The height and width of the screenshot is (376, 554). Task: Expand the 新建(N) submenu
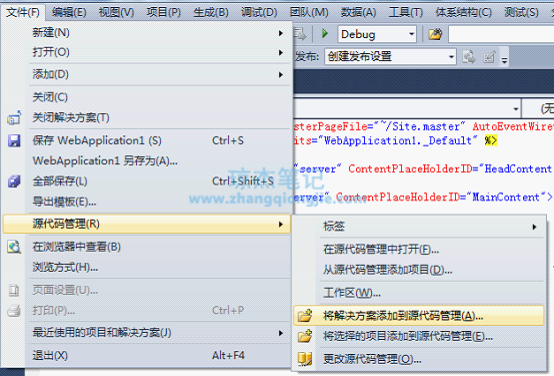click(x=281, y=33)
